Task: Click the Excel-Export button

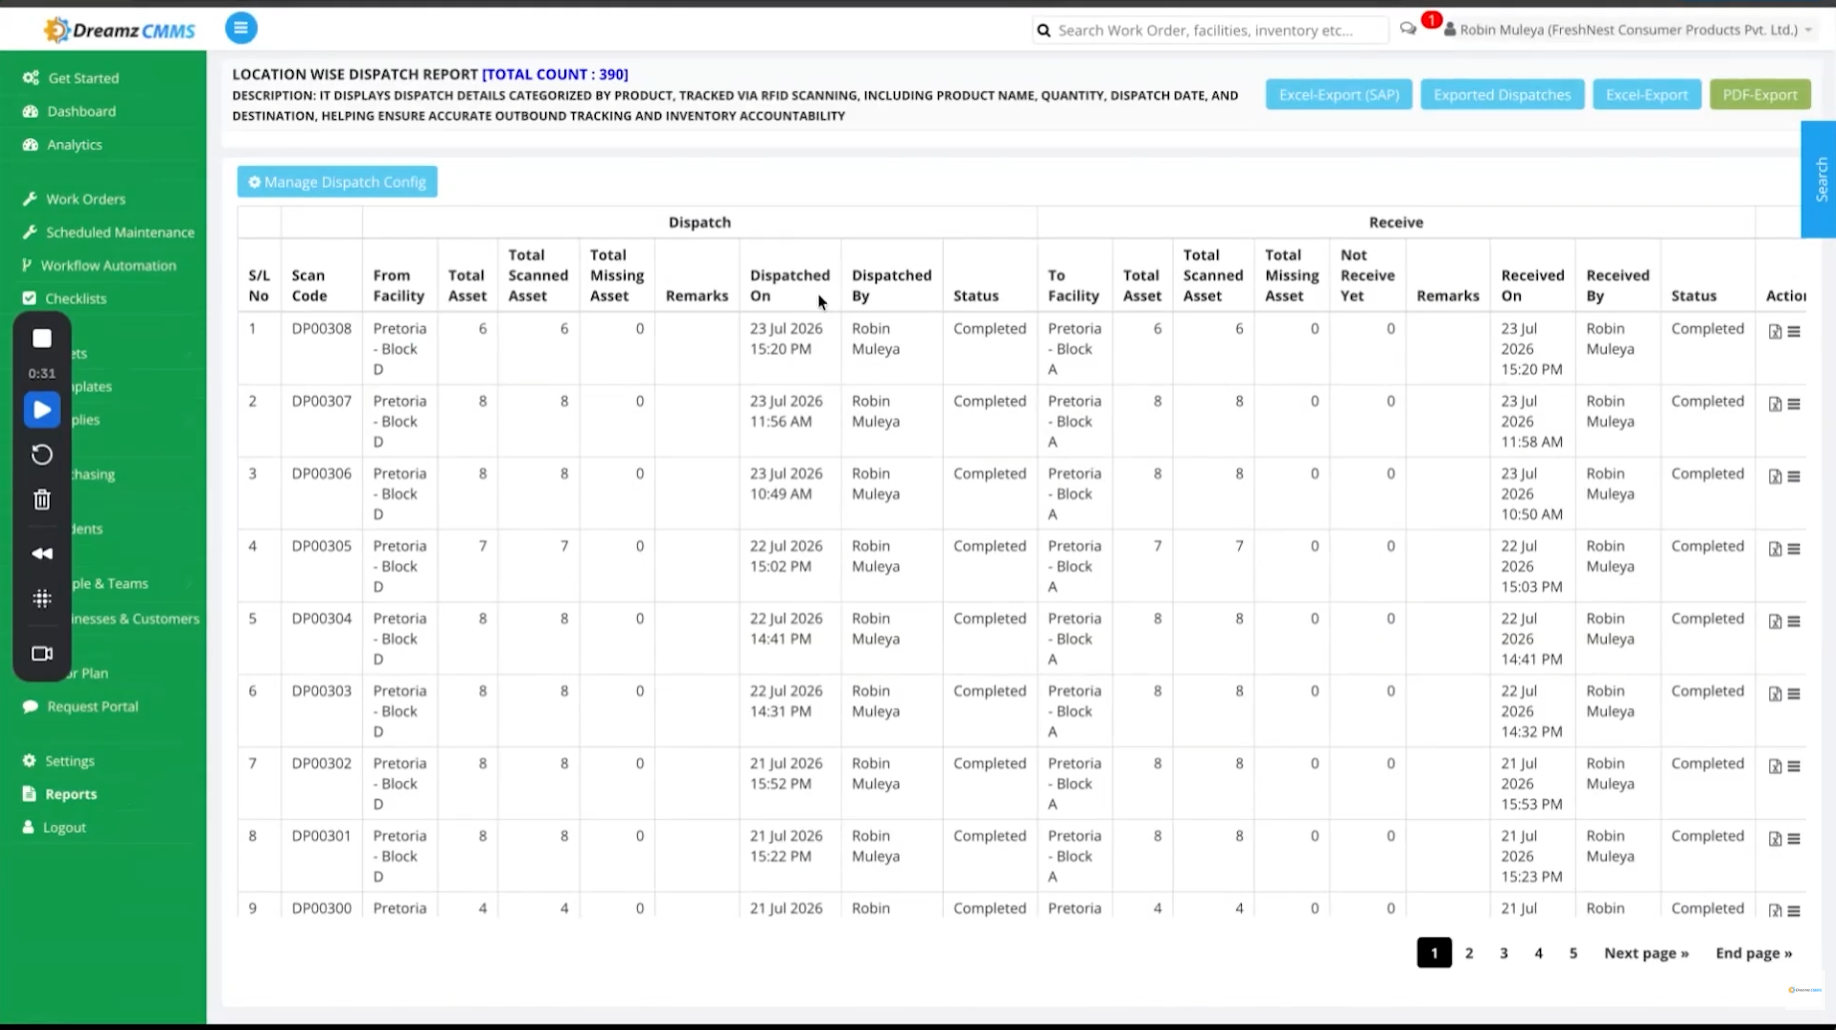Action: 1646,94
